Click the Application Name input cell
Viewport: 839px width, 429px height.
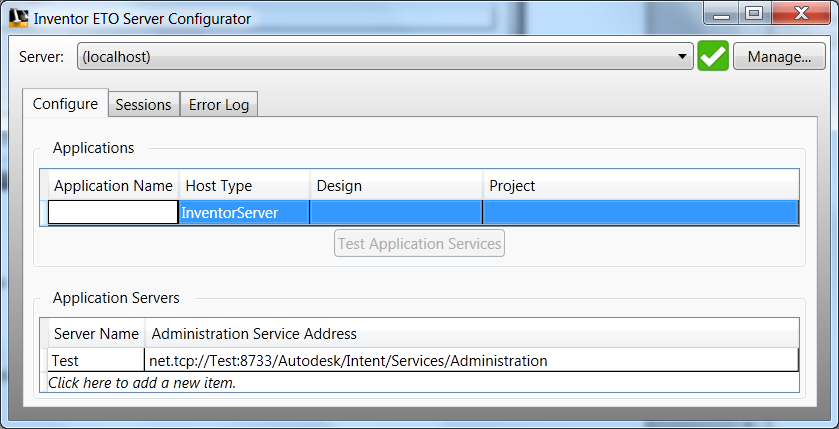[113, 212]
